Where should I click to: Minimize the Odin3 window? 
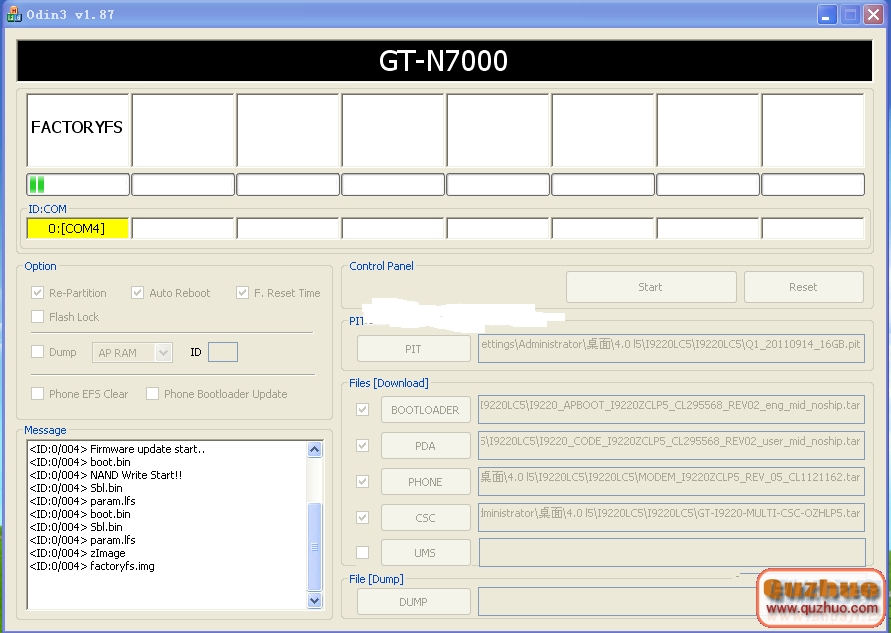coord(827,14)
